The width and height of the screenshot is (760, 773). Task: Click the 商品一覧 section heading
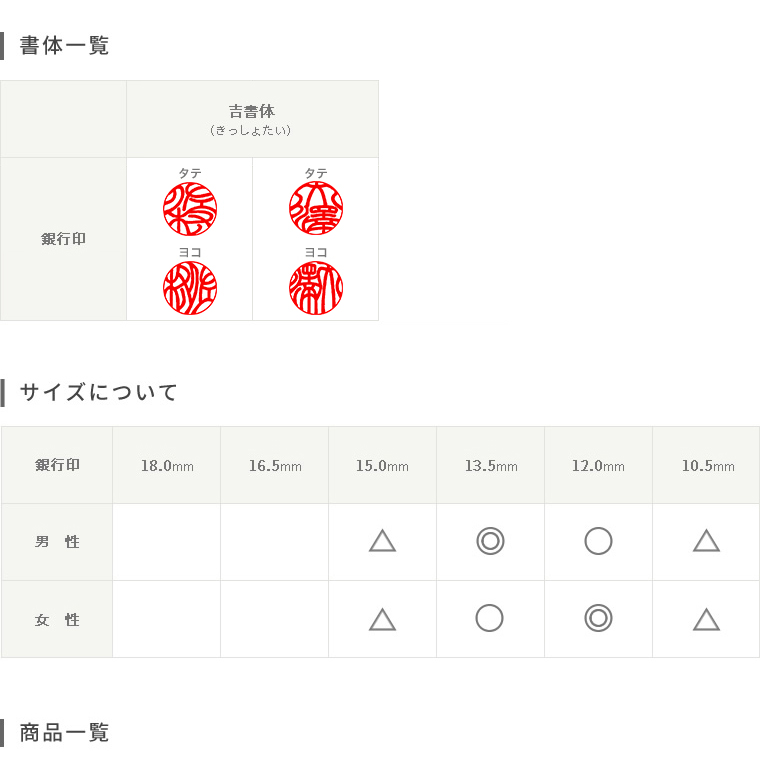tap(64, 733)
